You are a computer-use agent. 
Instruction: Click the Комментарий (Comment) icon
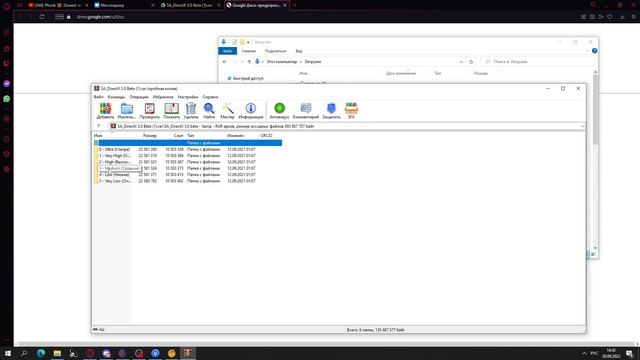306,111
